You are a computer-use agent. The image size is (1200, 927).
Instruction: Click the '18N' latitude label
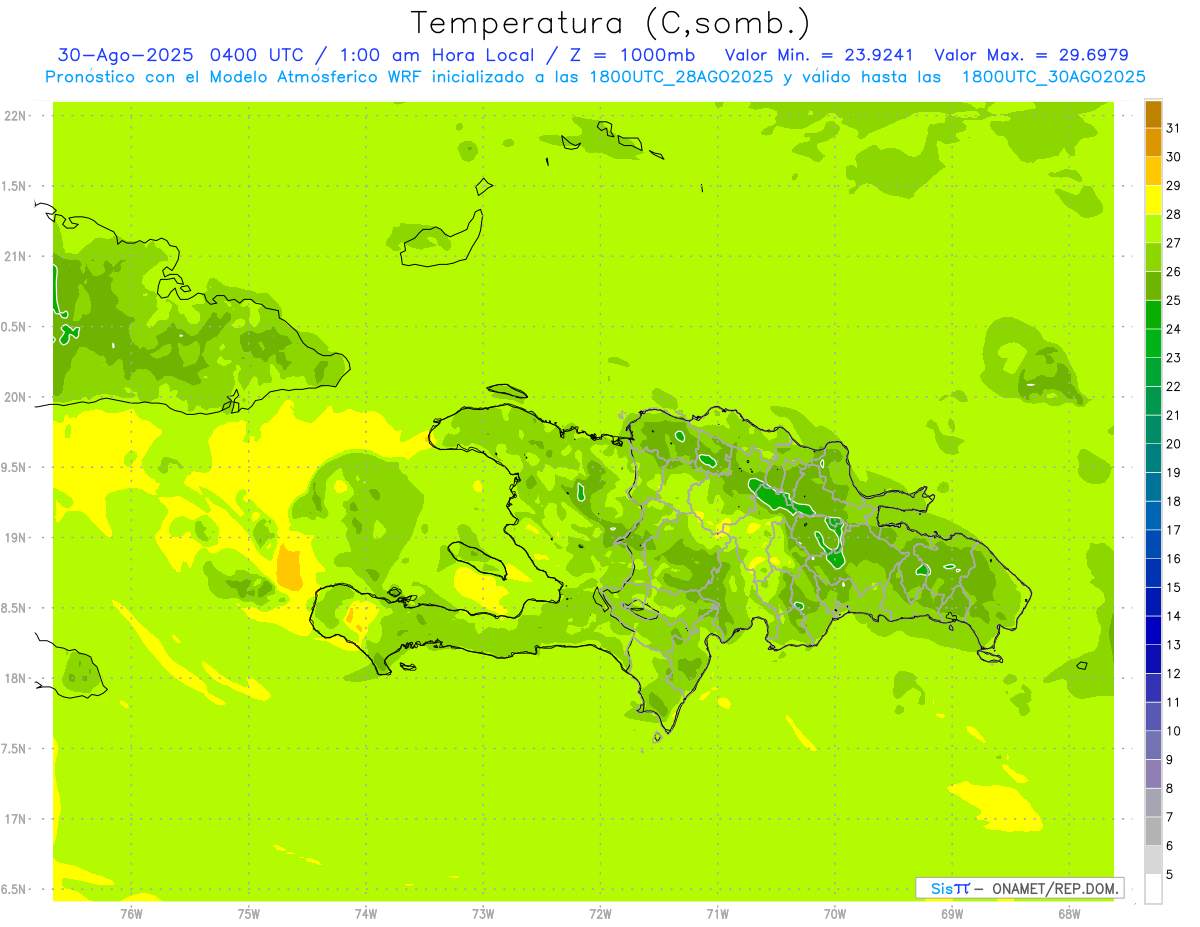pos(16,679)
